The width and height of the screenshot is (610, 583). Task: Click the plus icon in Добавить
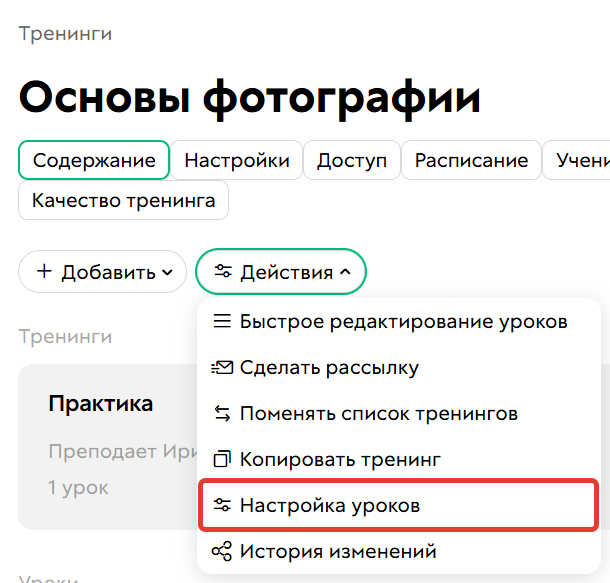click(x=44, y=271)
